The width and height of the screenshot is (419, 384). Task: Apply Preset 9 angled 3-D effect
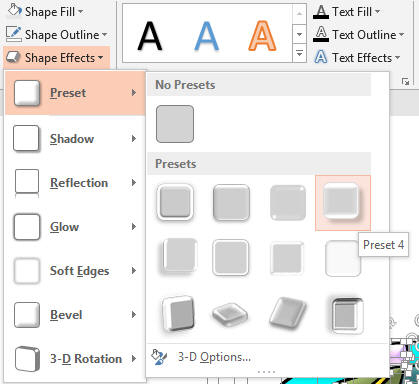click(x=178, y=313)
